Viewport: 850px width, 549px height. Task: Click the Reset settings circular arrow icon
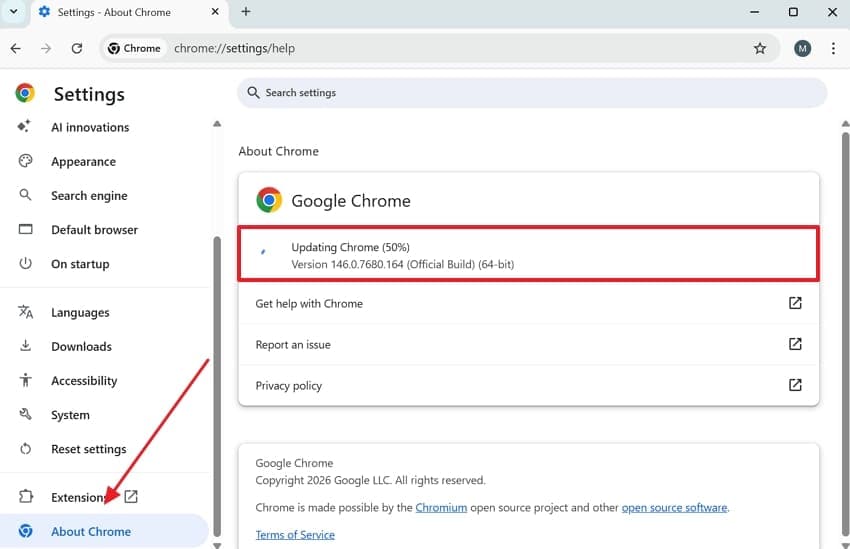tap(25, 449)
